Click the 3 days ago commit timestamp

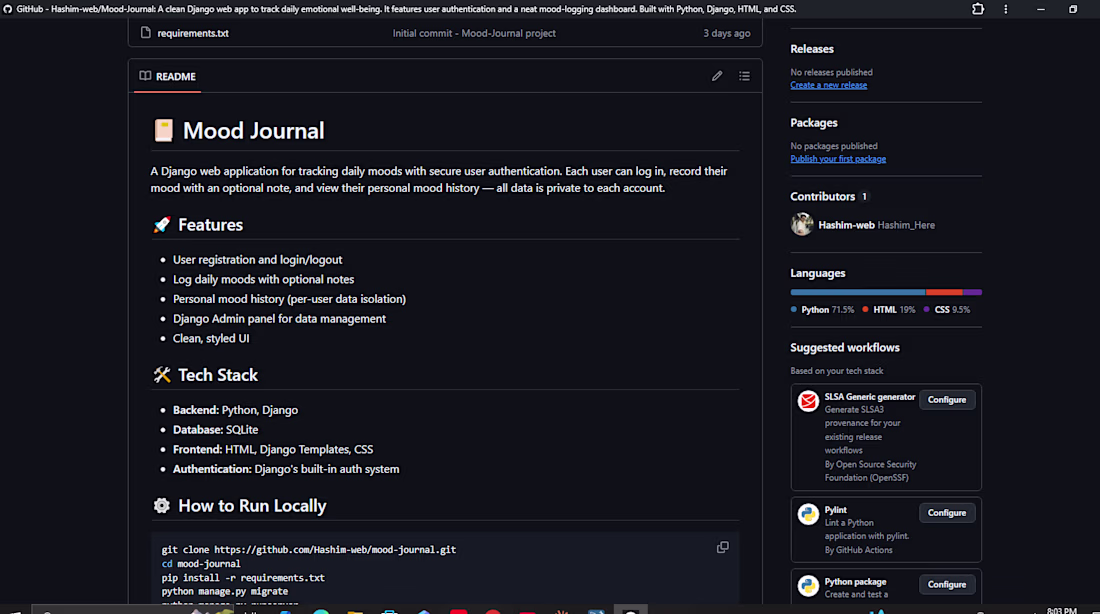coord(727,33)
